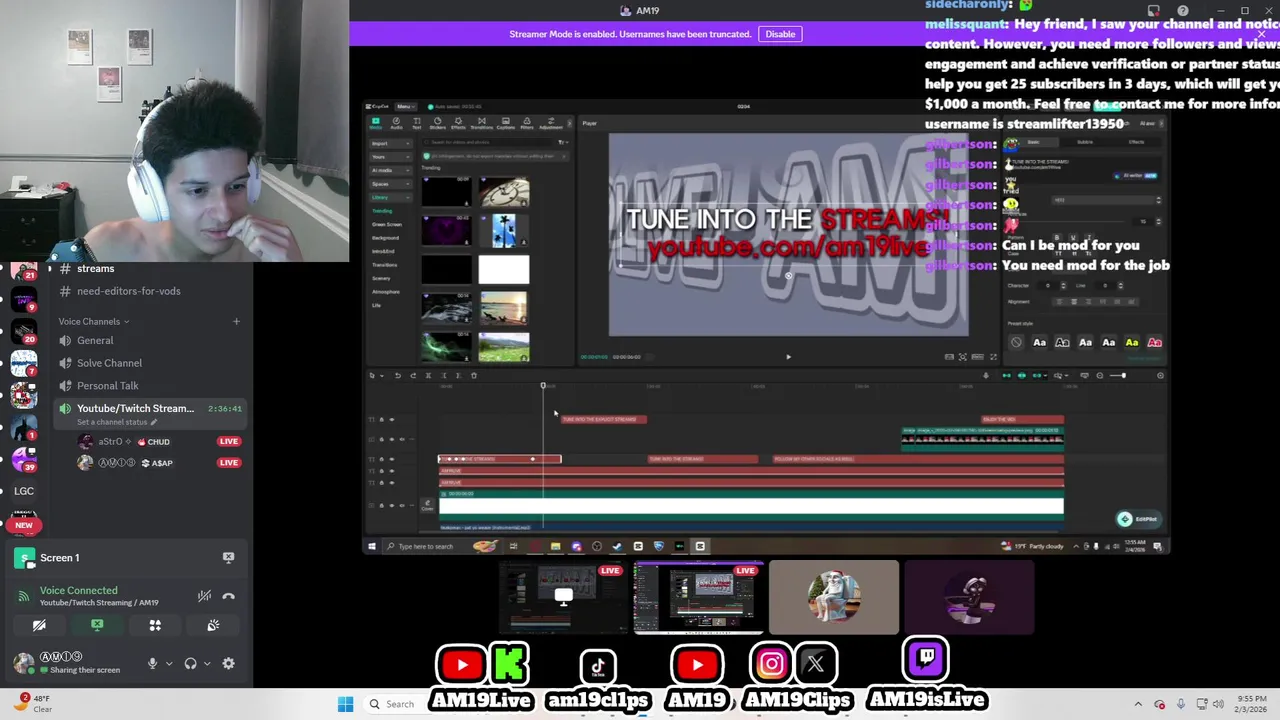Switch to the Stickers tab in CapCut
Viewport: 1280px width, 720px height.
[437, 123]
